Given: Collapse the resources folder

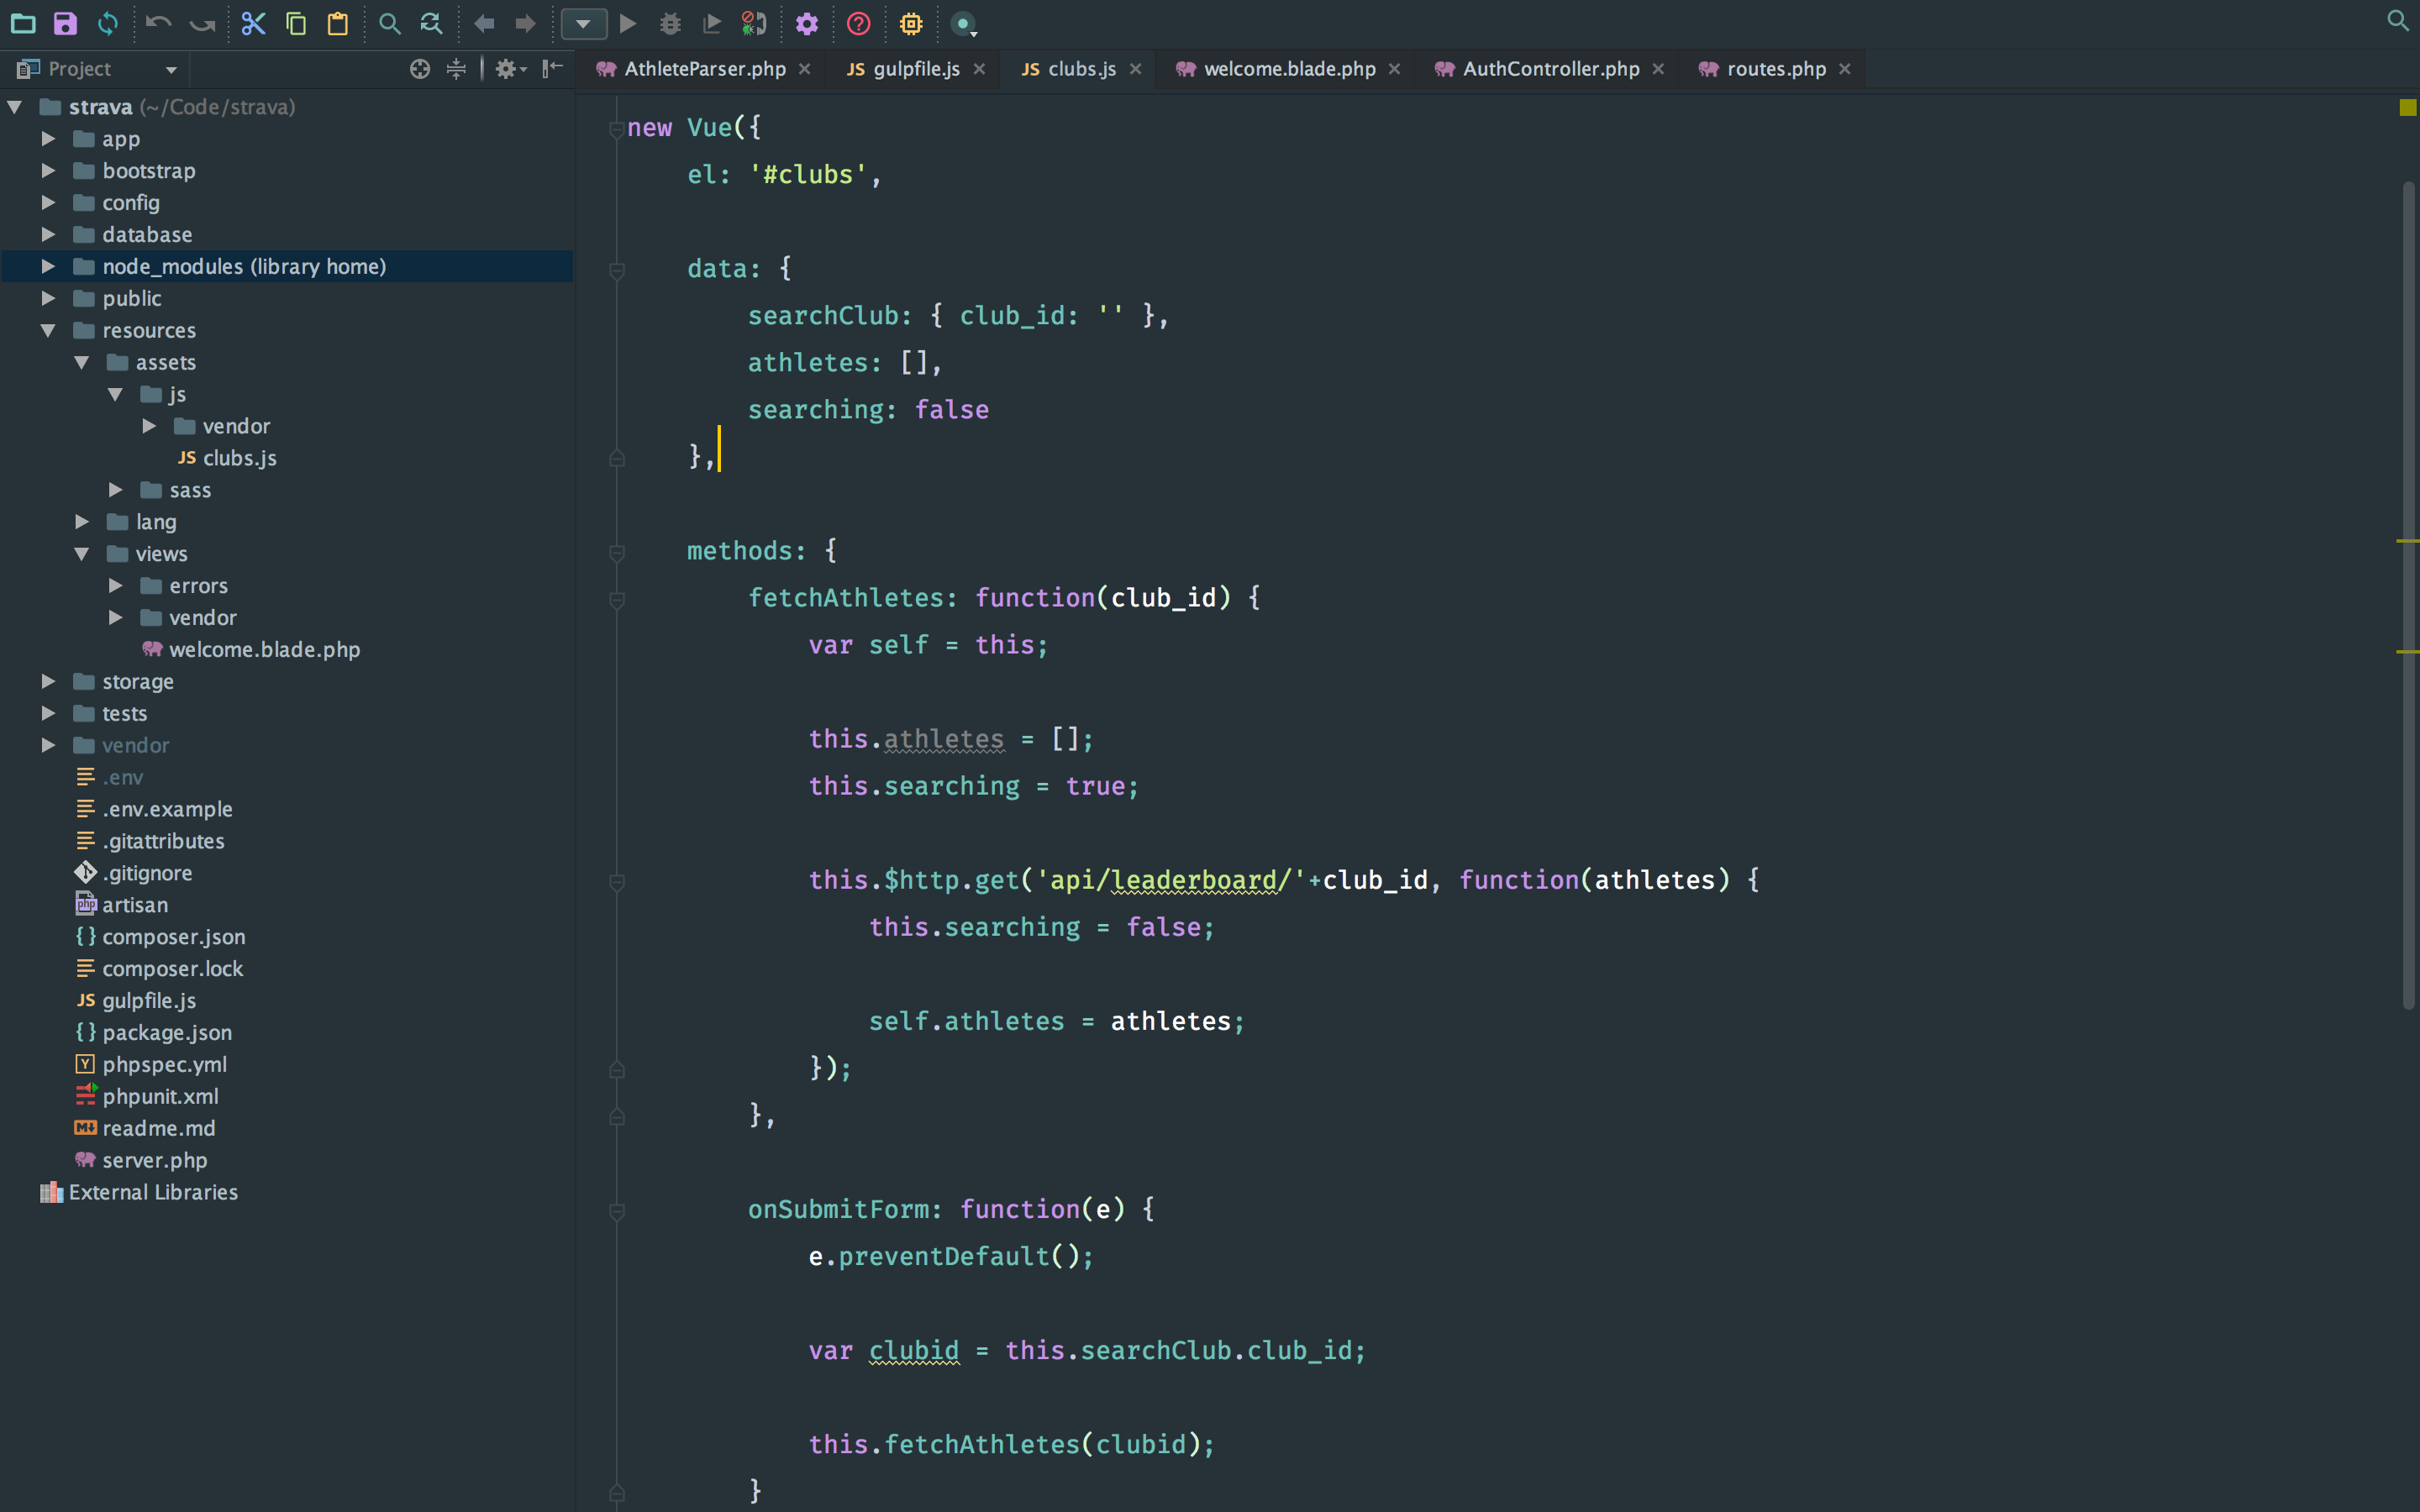Looking at the screenshot, I should (x=48, y=330).
